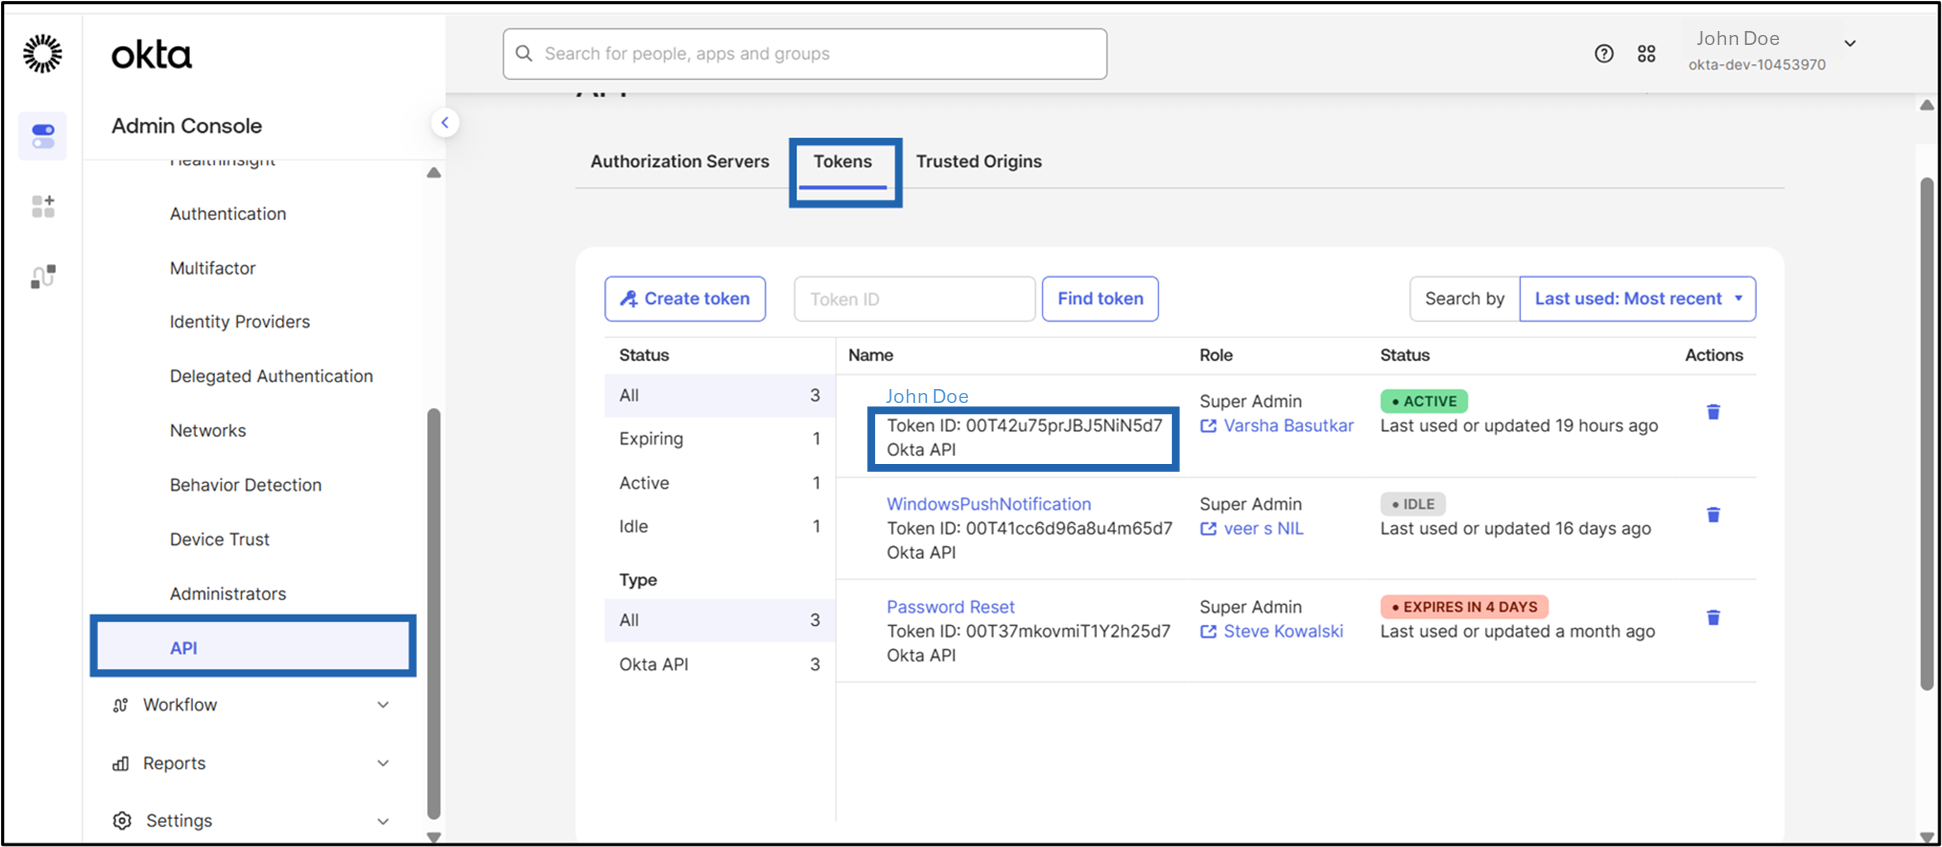
Task: Open the WindowsPushNotification token link
Action: [x=989, y=504]
